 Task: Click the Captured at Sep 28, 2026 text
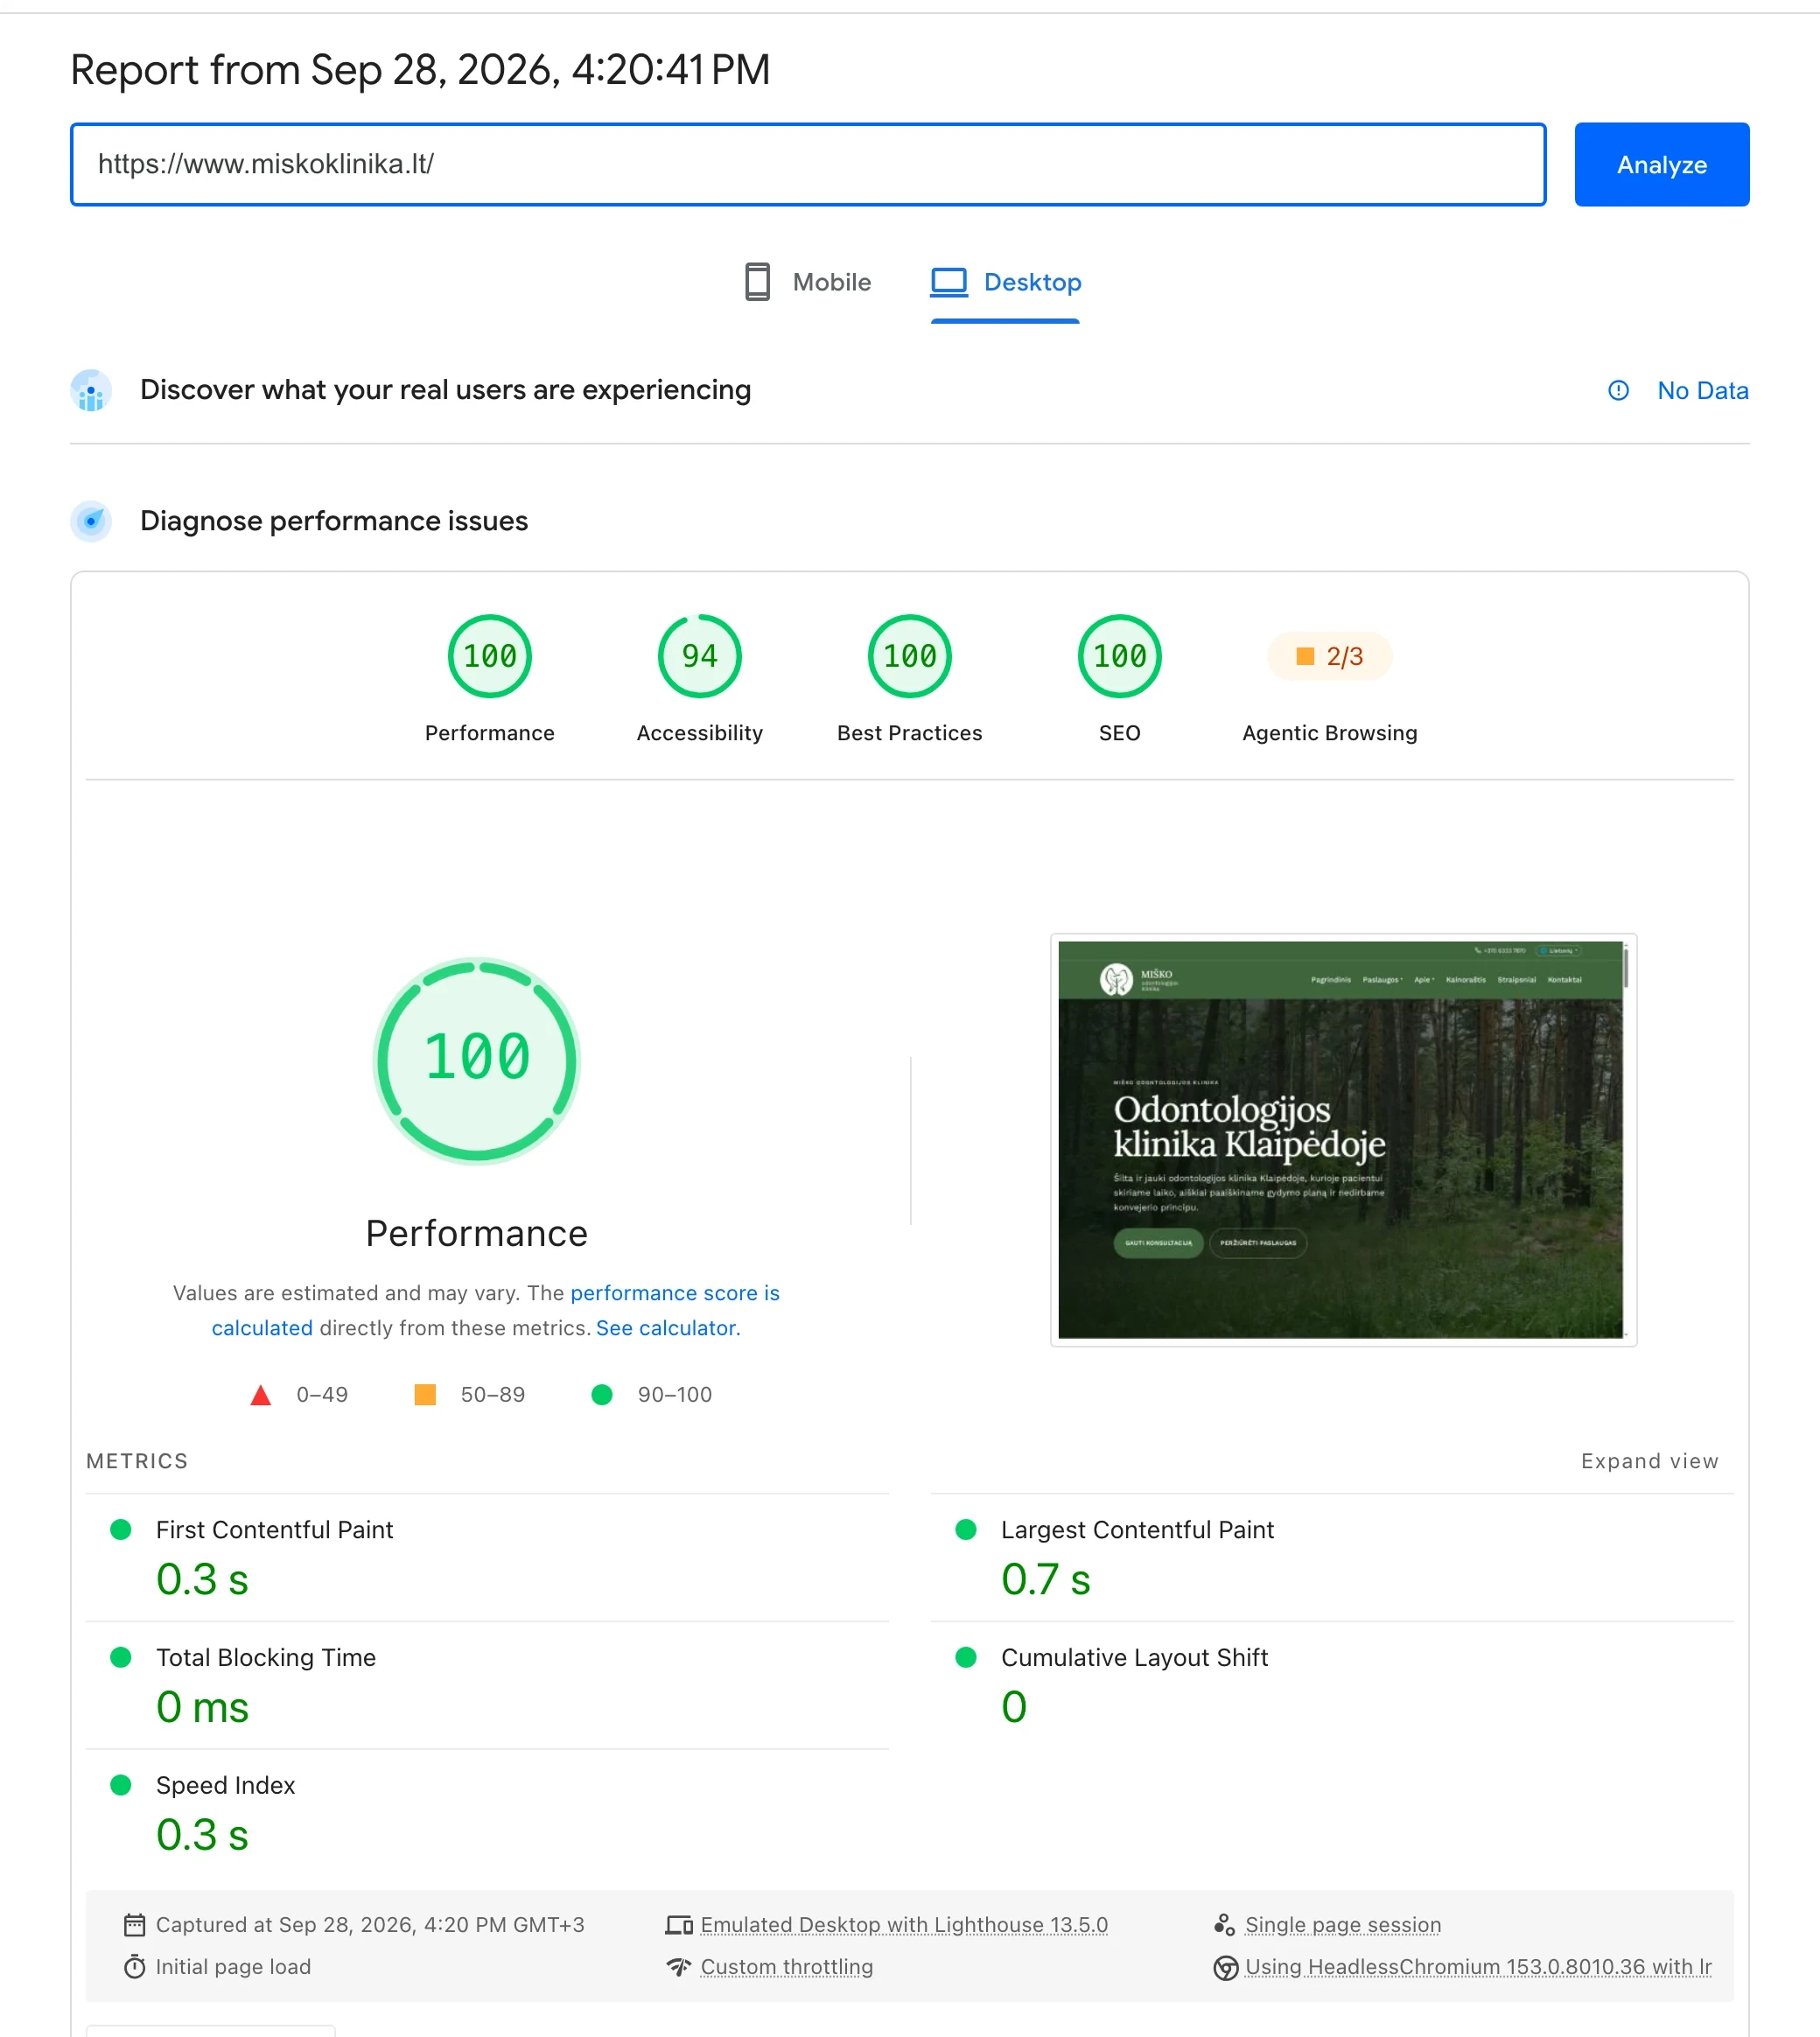[370, 1924]
